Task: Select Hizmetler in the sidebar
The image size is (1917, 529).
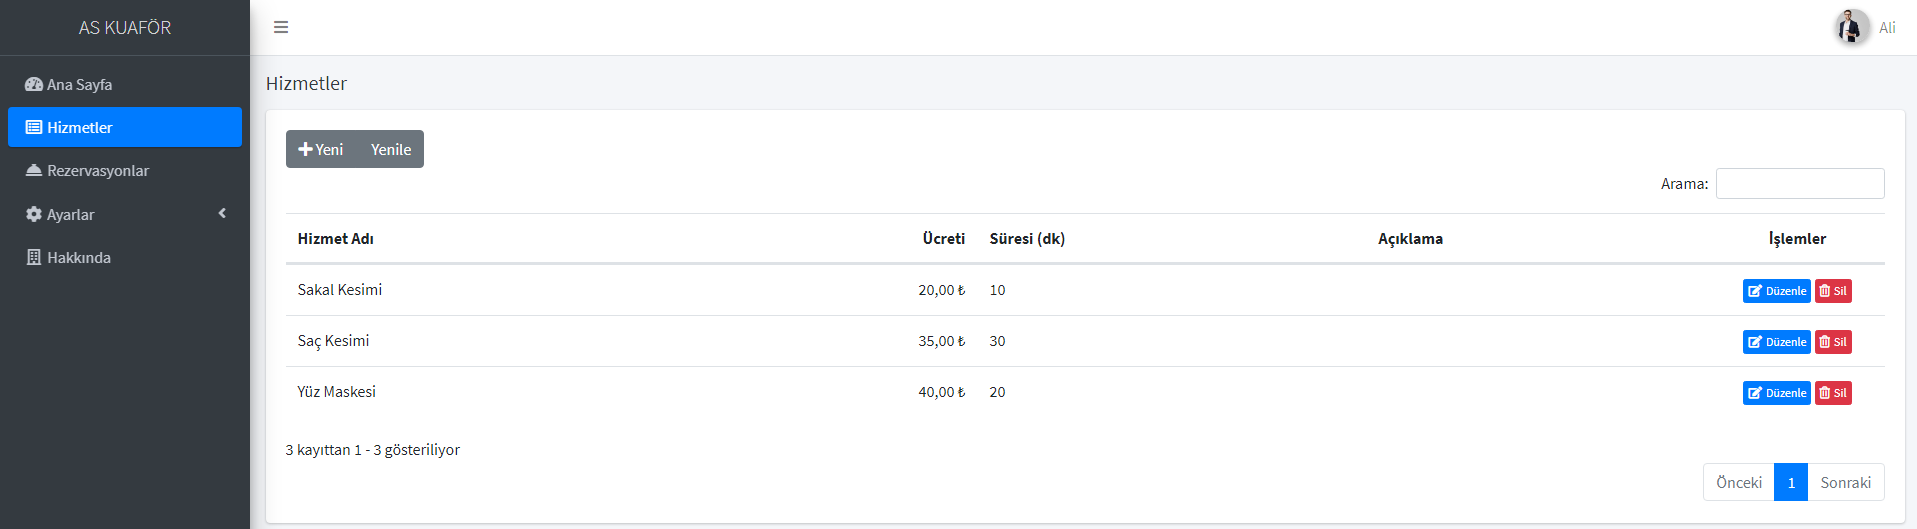Action: point(125,127)
